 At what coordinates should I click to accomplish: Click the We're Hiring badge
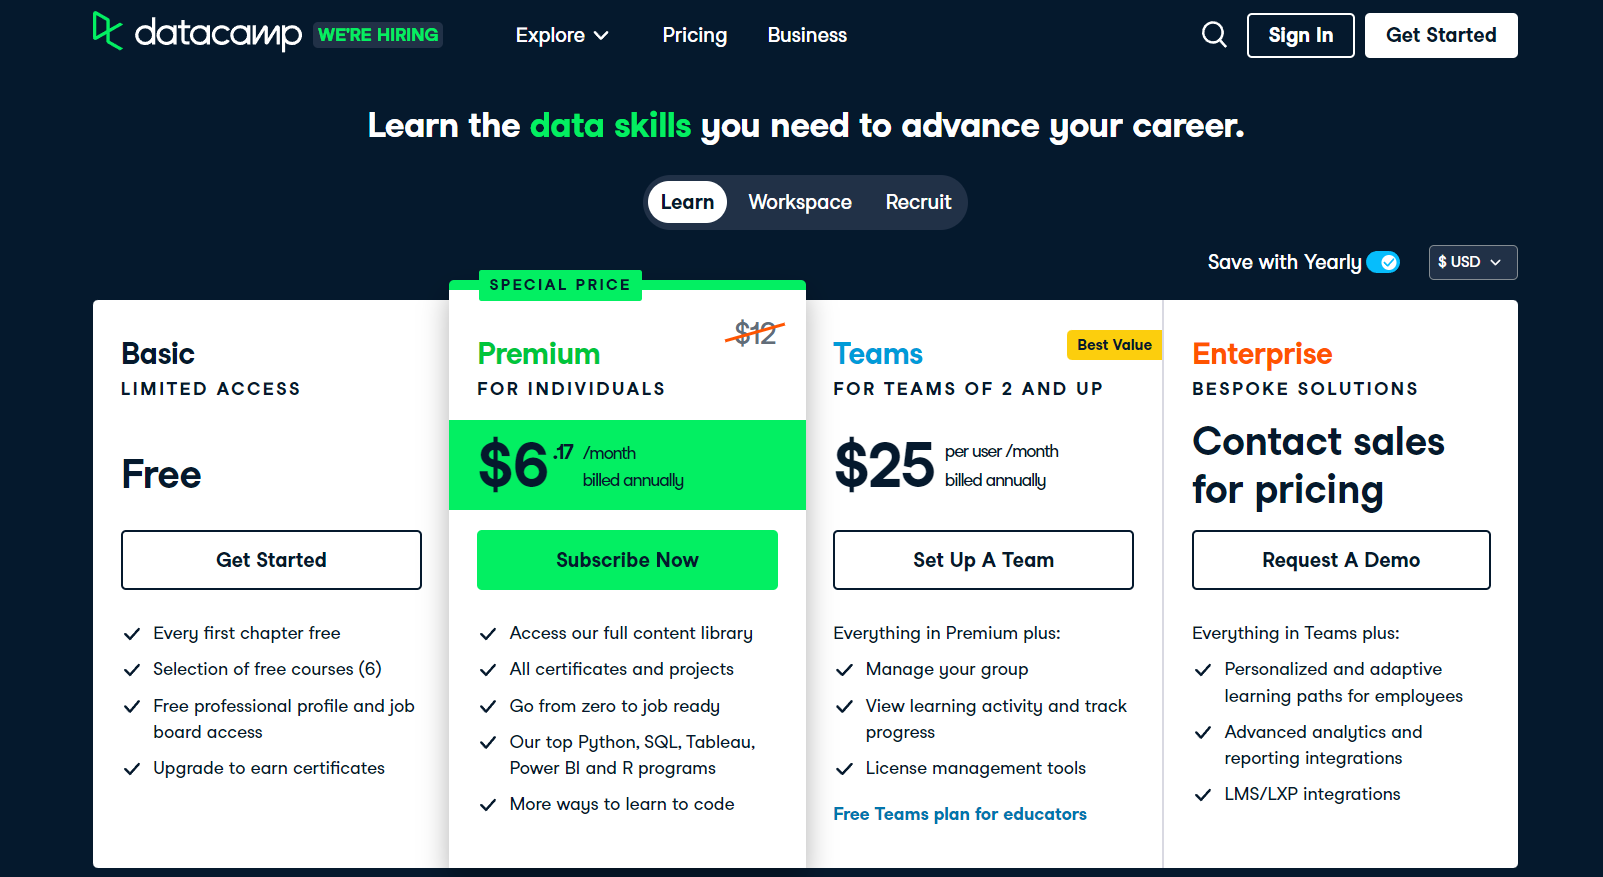coord(378,35)
